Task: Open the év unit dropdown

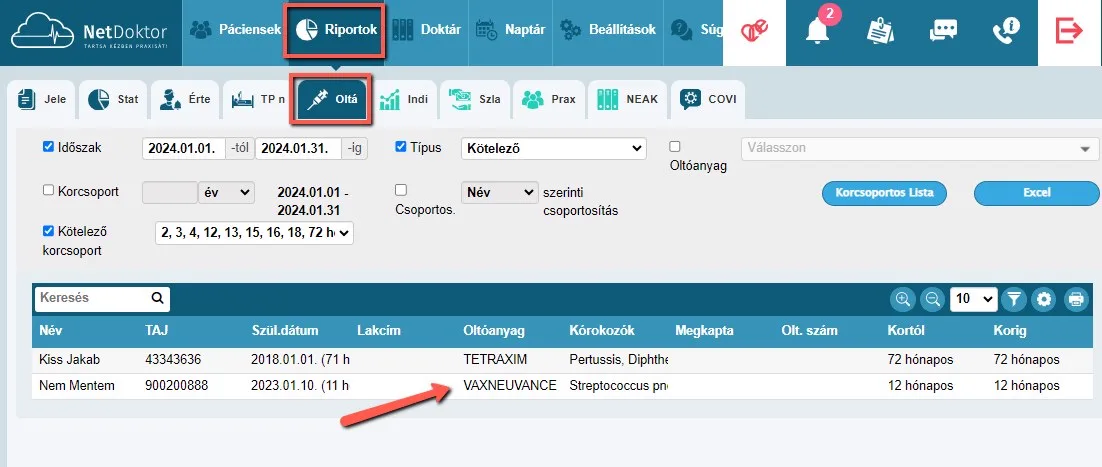Action: pos(226,191)
